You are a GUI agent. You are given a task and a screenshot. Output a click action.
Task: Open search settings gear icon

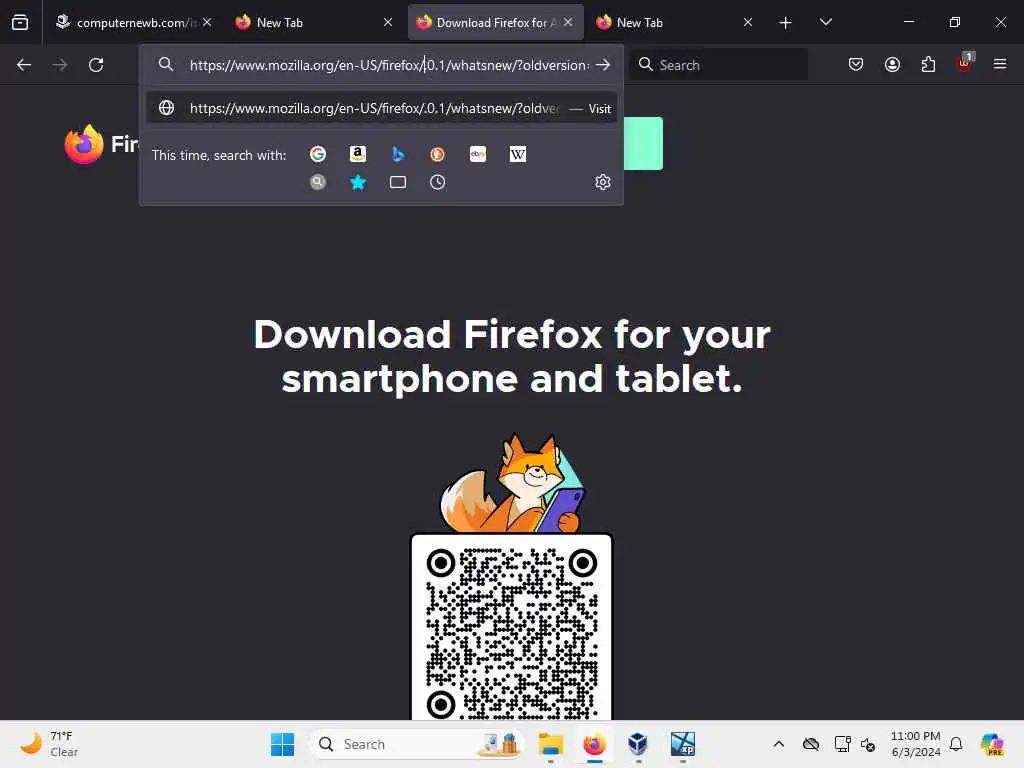pyautogui.click(x=603, y=182)
